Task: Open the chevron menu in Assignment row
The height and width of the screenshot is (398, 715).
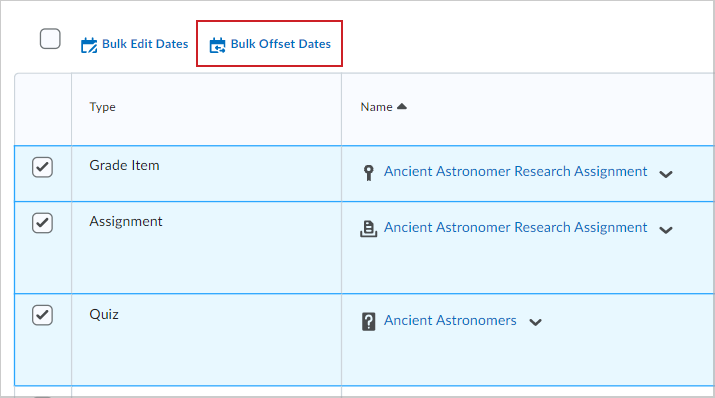Action: (x=666, y=230)
